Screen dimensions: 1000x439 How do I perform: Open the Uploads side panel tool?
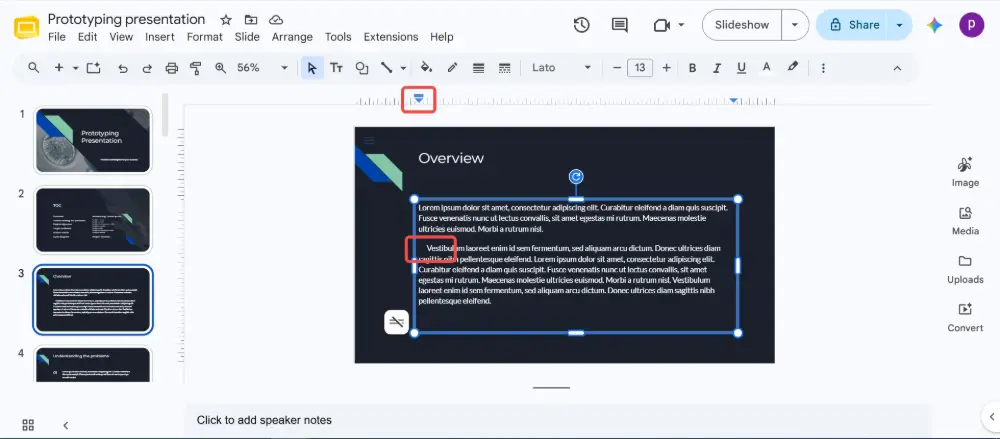click(x=965, y=269)
